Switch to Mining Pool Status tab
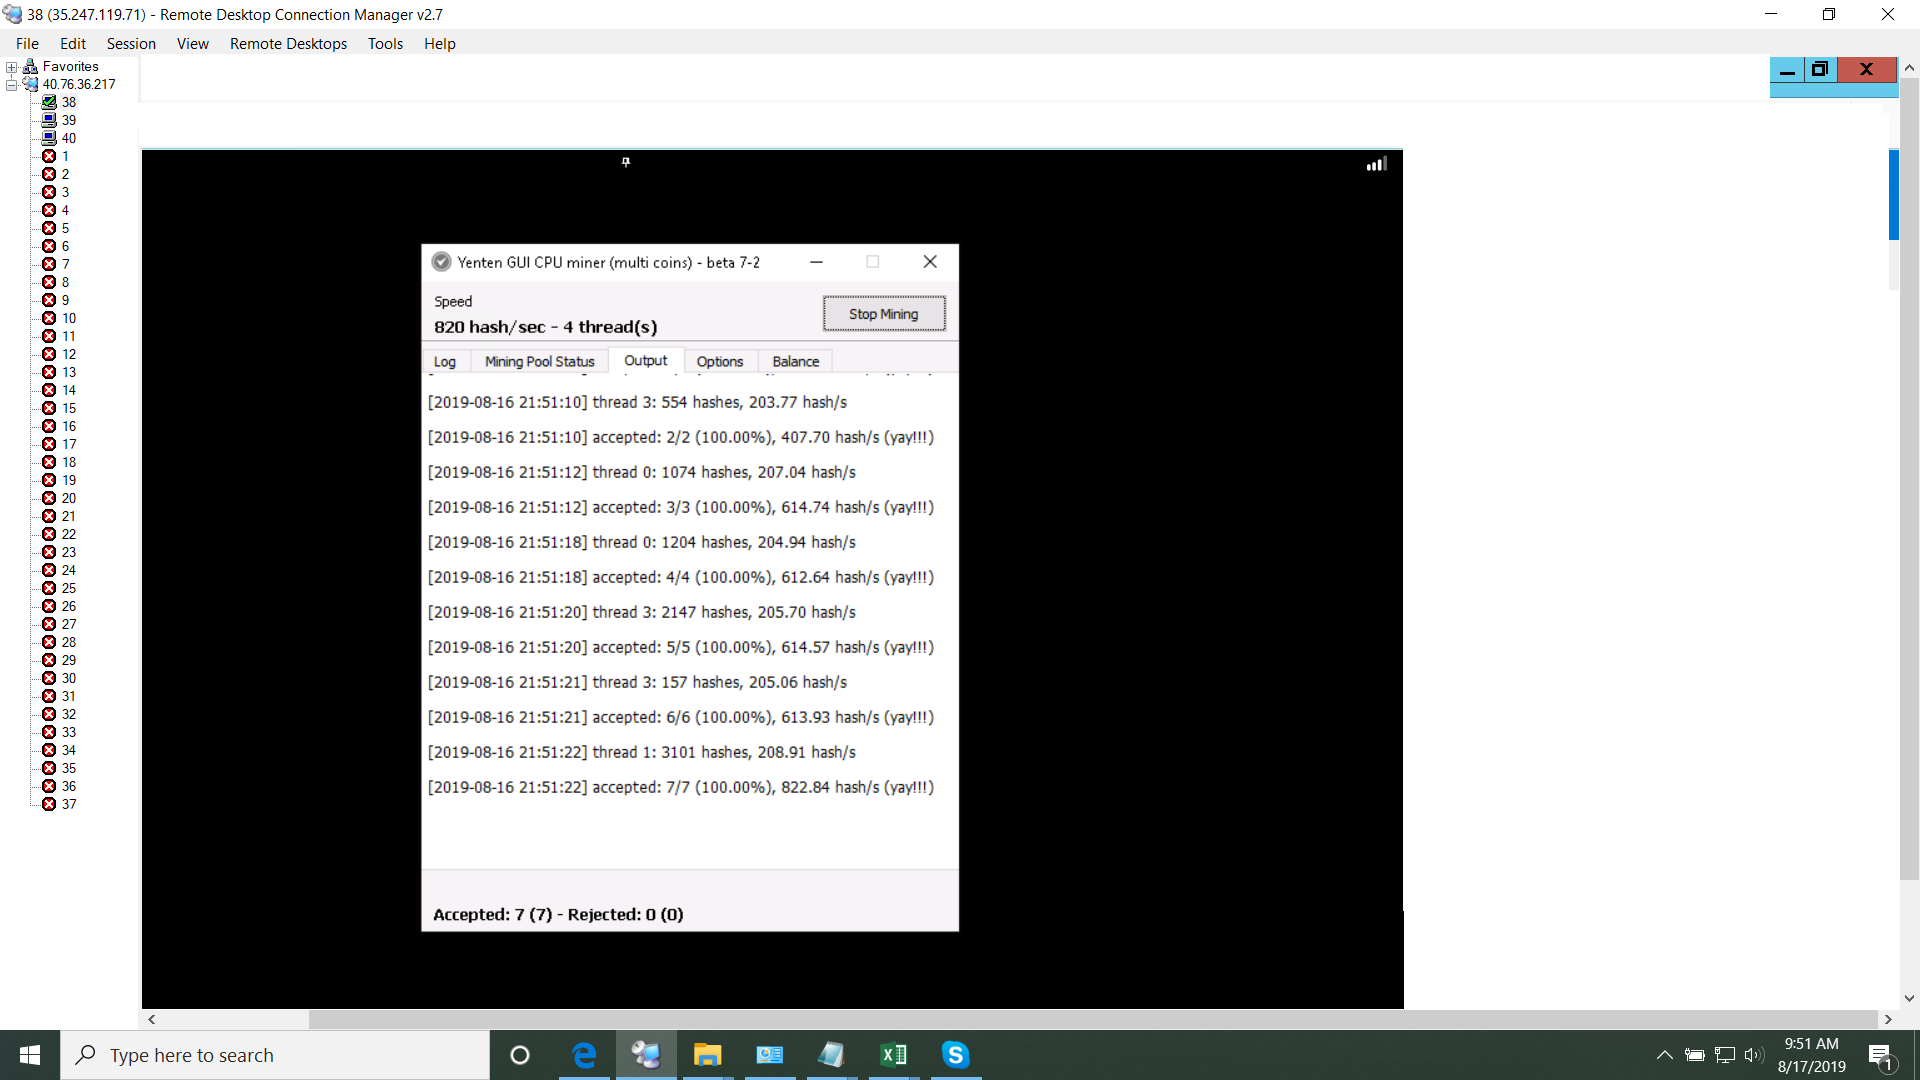The width and height of the screenshot is (1920, 1080). pyautogui.click(x=539, y=361)
